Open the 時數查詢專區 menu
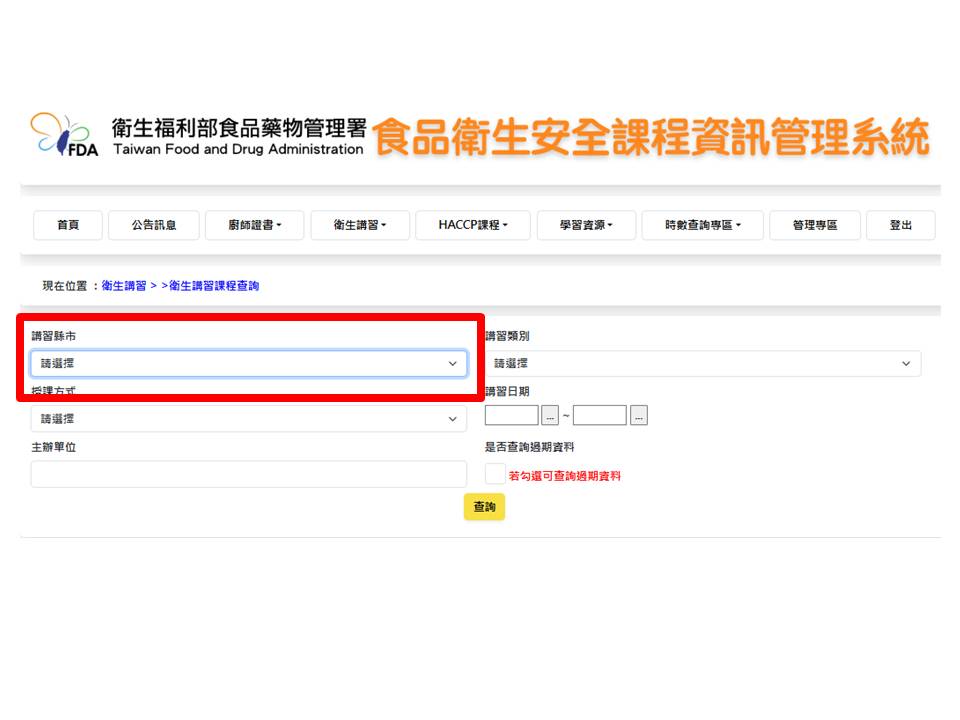Image resolution: width=960 pixels, height=720 pixels. 703,226
